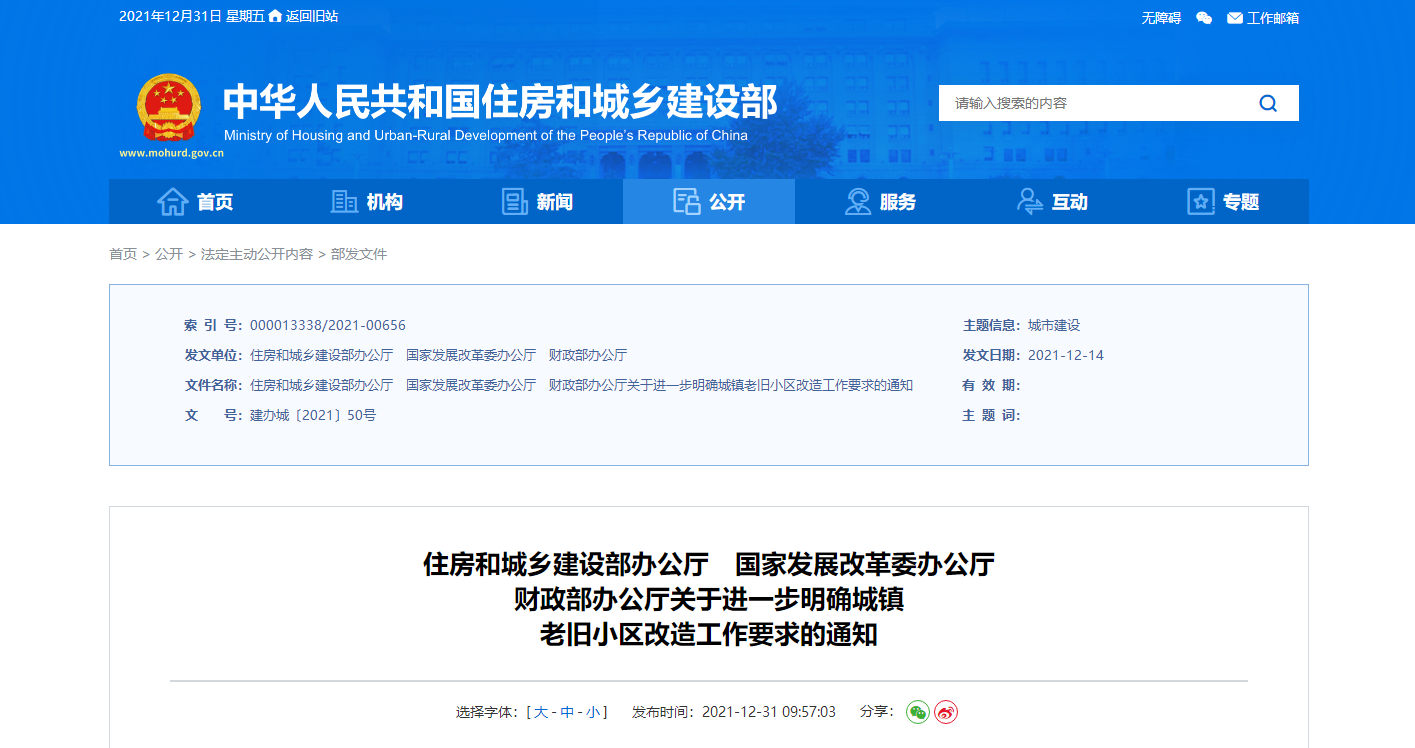The width and height of the screenshot is (1415, 748).
Task: Open the 专题 navigation tab
Action: (x=1223, y=202)
